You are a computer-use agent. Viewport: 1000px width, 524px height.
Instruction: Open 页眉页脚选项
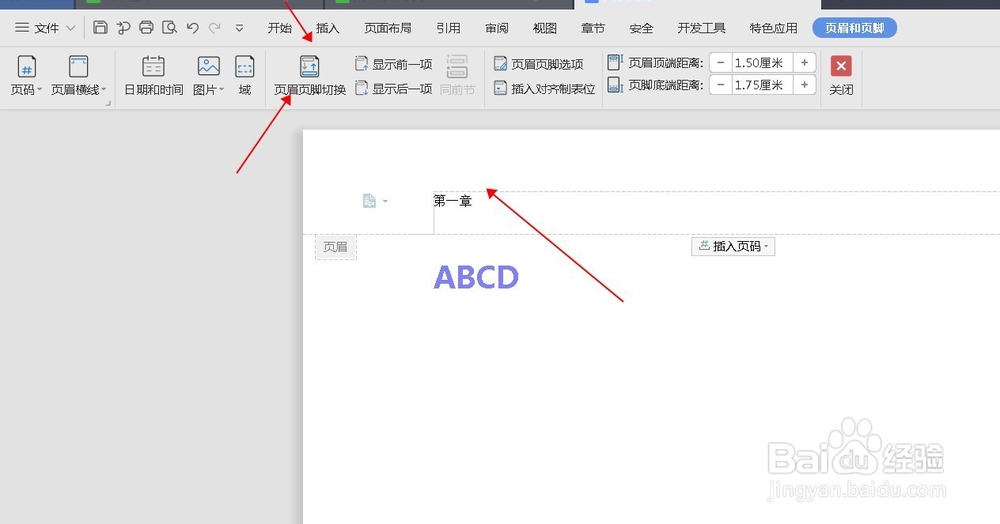point(539,64)
